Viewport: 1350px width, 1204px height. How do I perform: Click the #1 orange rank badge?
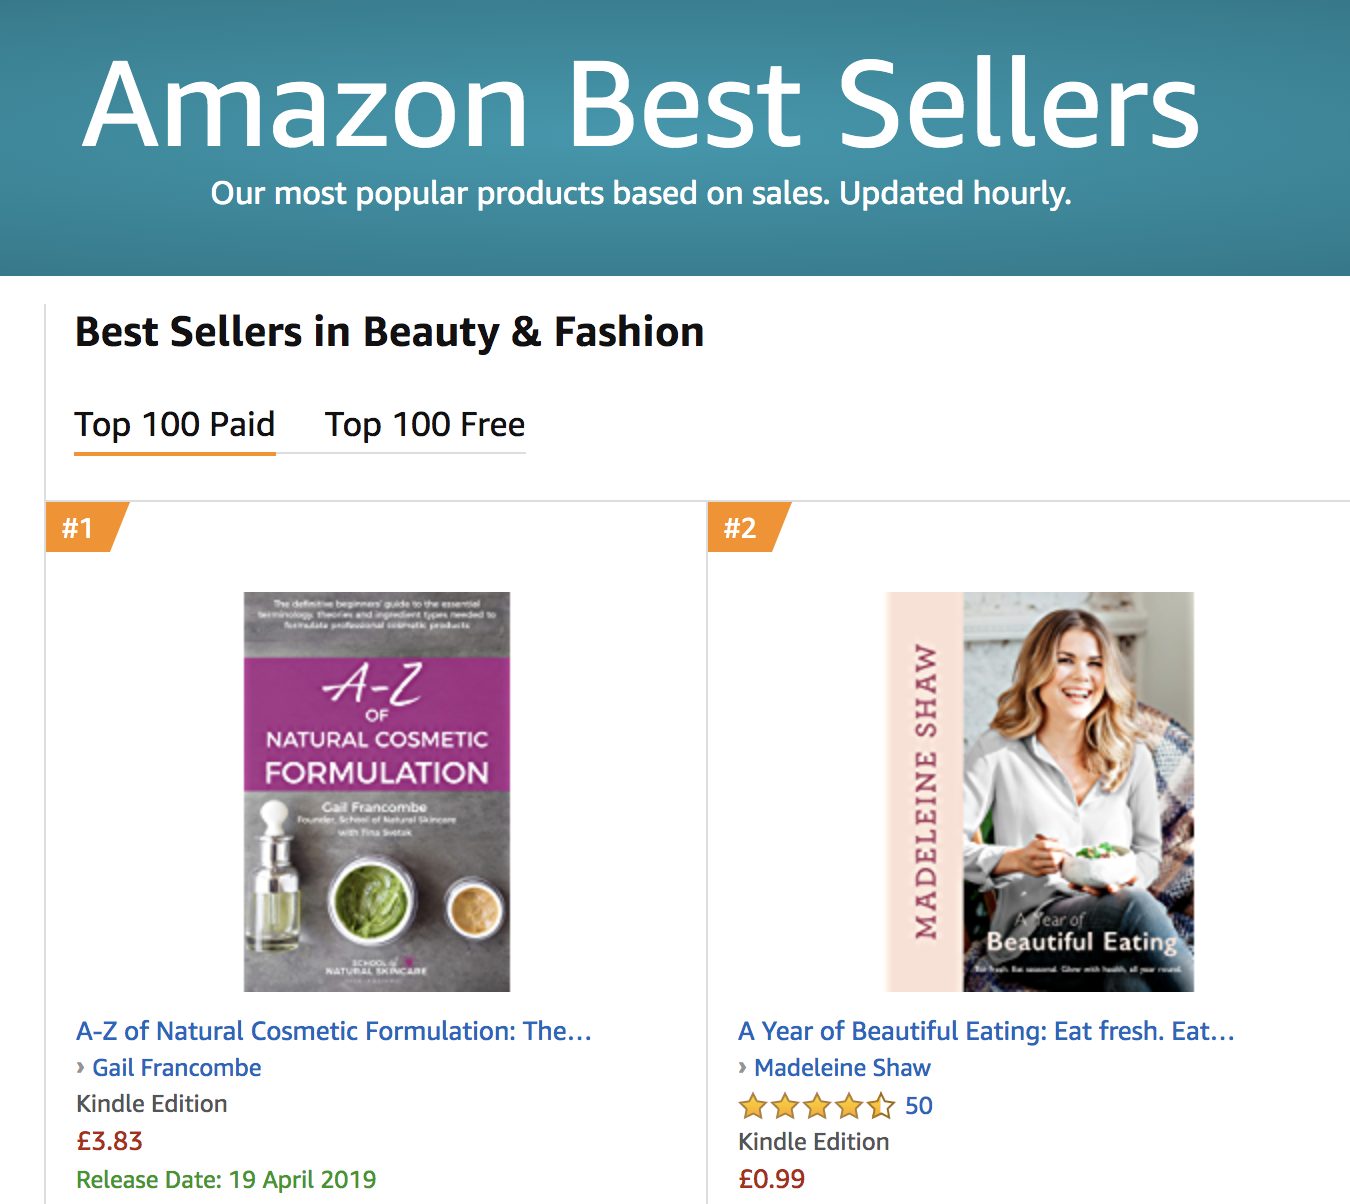[80, 527]
